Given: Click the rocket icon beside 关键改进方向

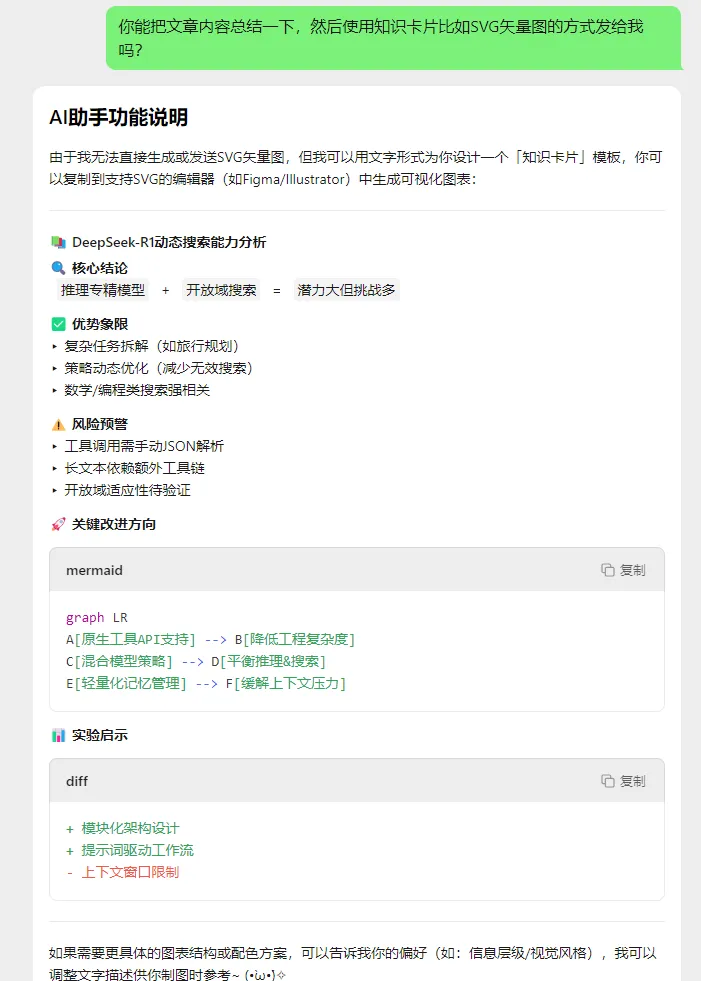Looking at the screenshot, I should pyautogui.click(x=58, y=524).
